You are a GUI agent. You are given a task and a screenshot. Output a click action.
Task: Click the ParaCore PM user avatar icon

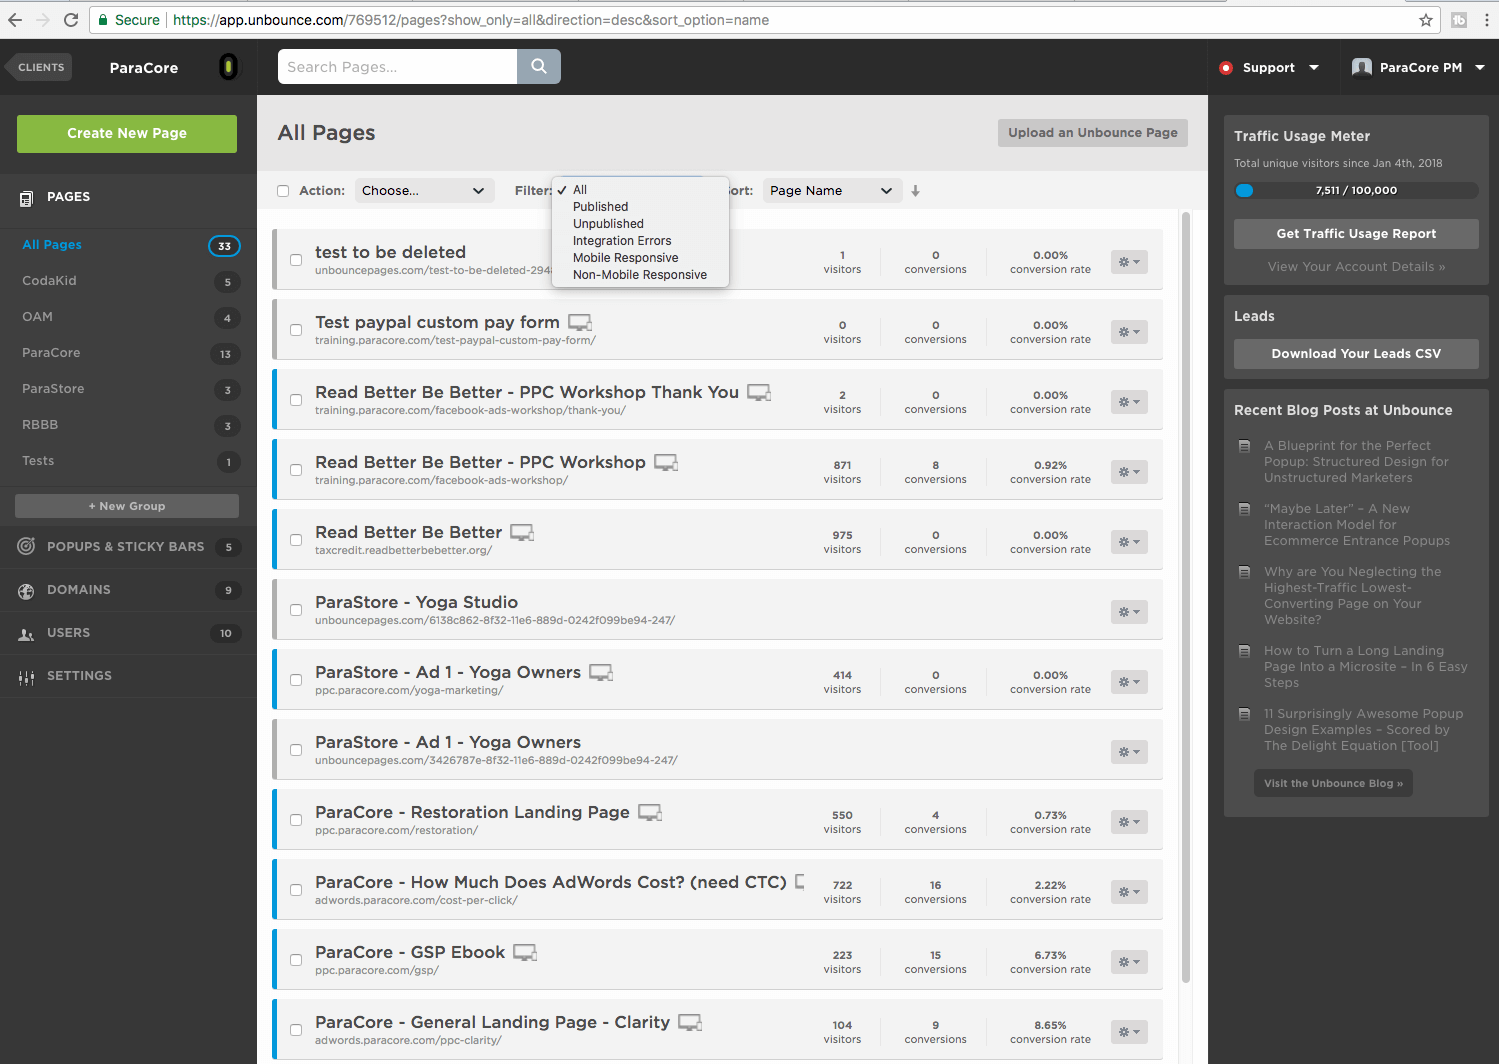(x=1361, y=67)
